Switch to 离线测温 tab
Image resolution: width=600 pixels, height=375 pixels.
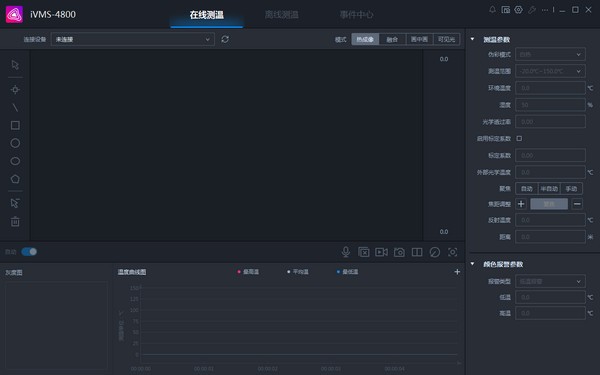(x=282, y=15)
